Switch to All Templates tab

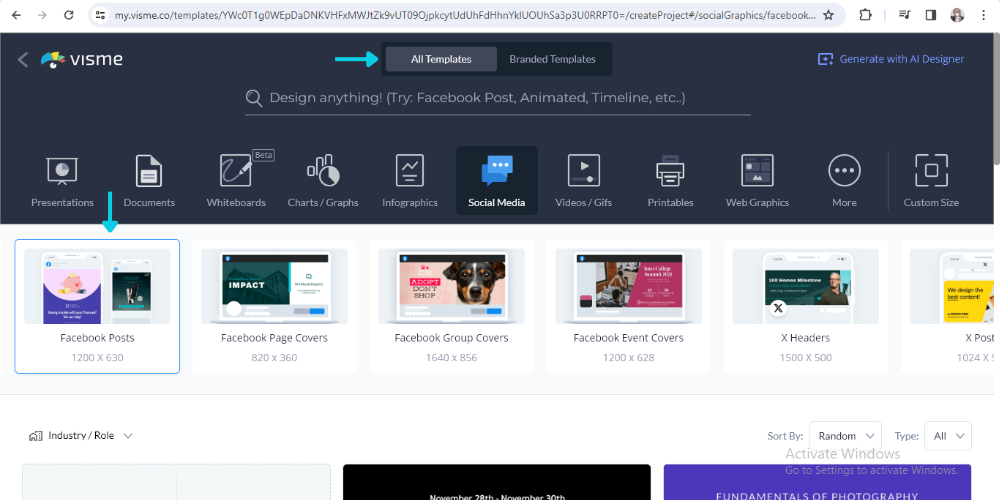(441, 59)
